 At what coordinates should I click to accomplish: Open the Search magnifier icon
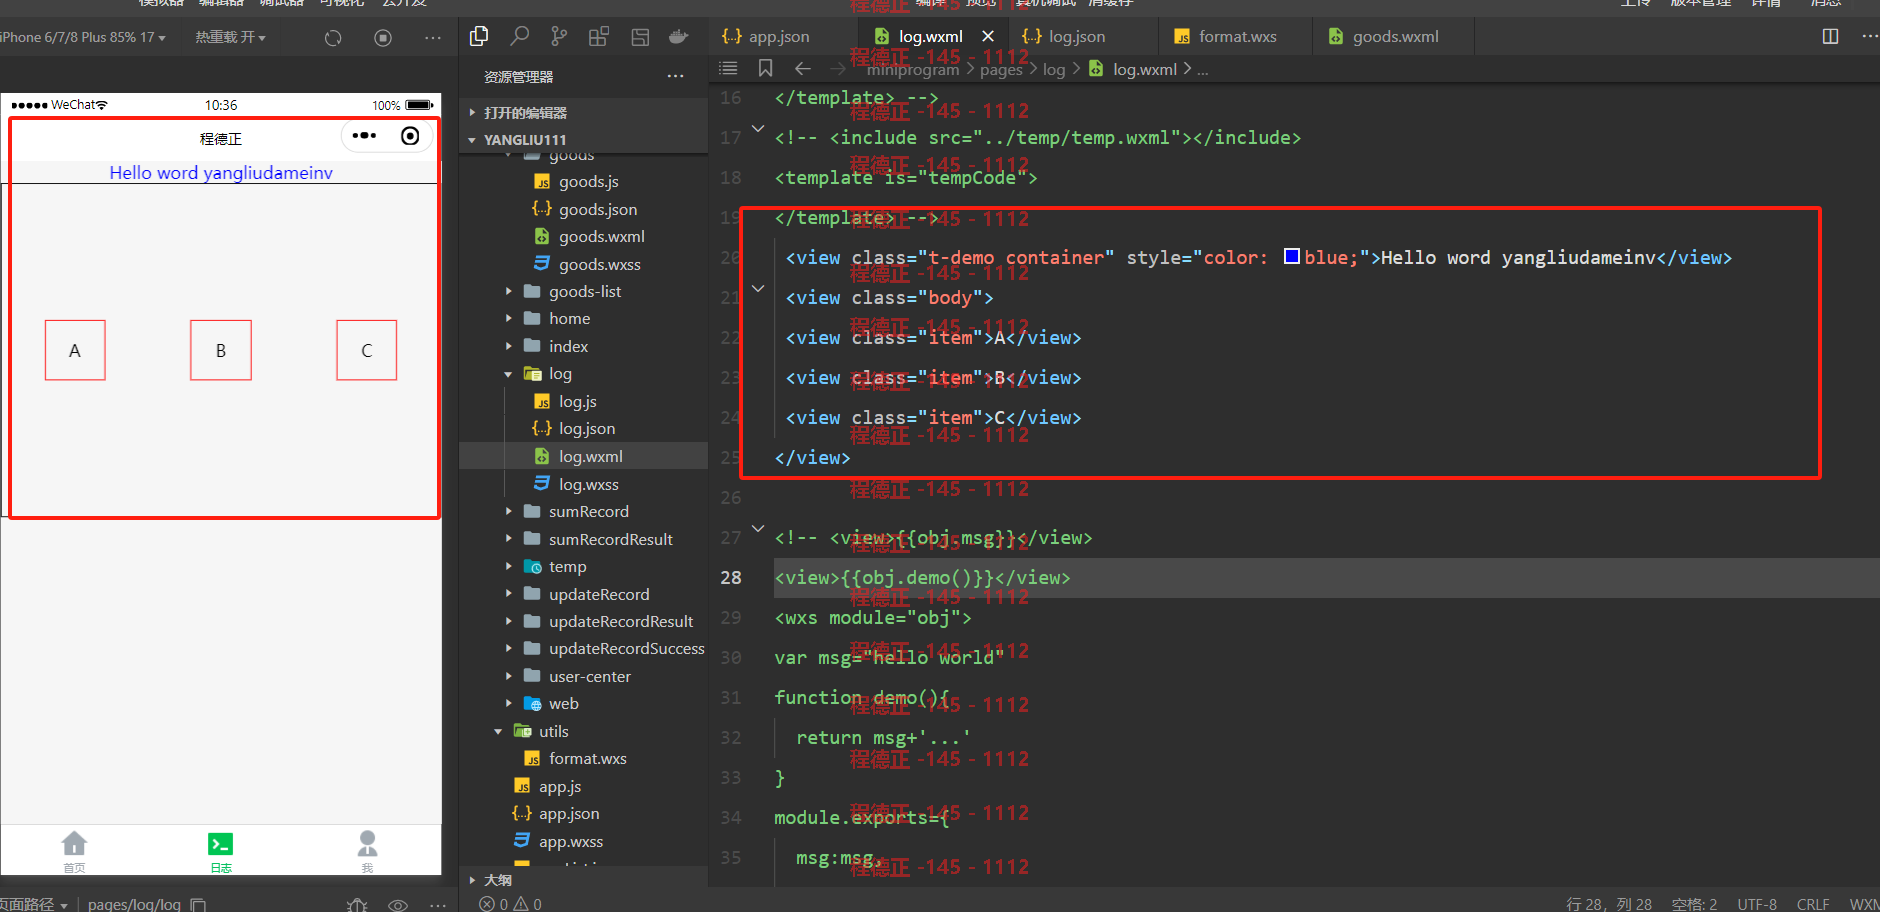click(519, 37)
